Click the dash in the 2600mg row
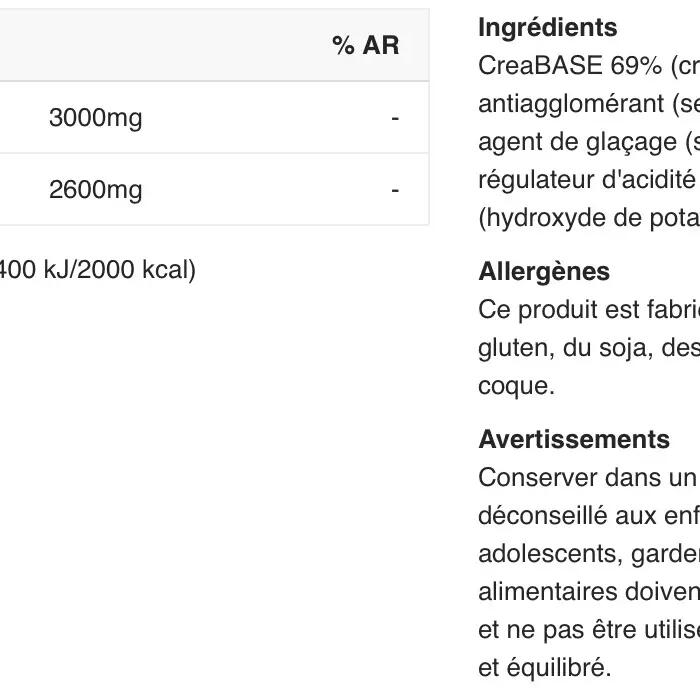The height and width of the screenshot is (700, 700). tap(395, 190)
